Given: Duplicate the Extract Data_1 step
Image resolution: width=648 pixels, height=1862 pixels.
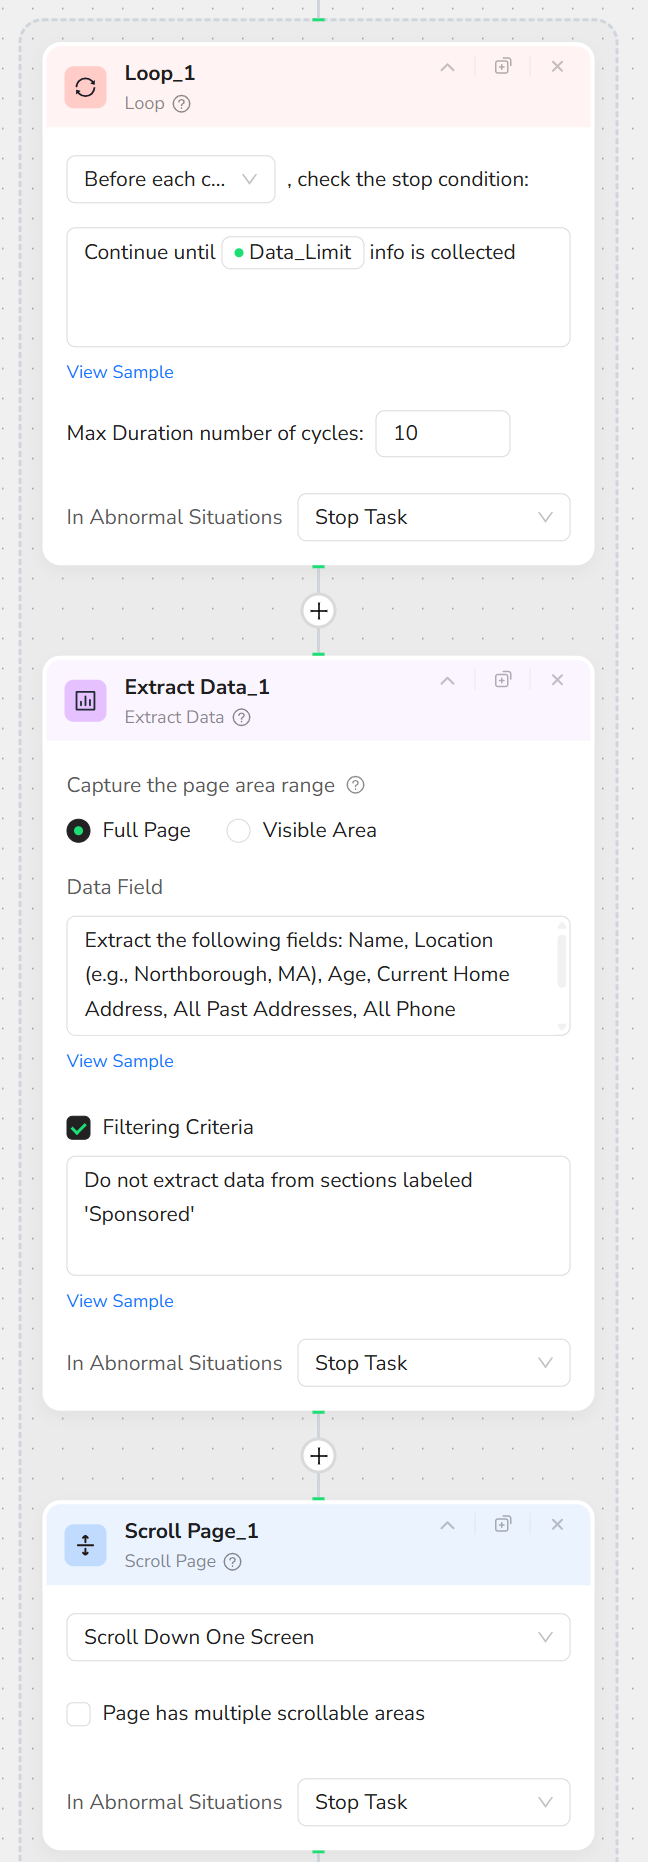Looking at the screenshot, I should click(x=503, y=680).
